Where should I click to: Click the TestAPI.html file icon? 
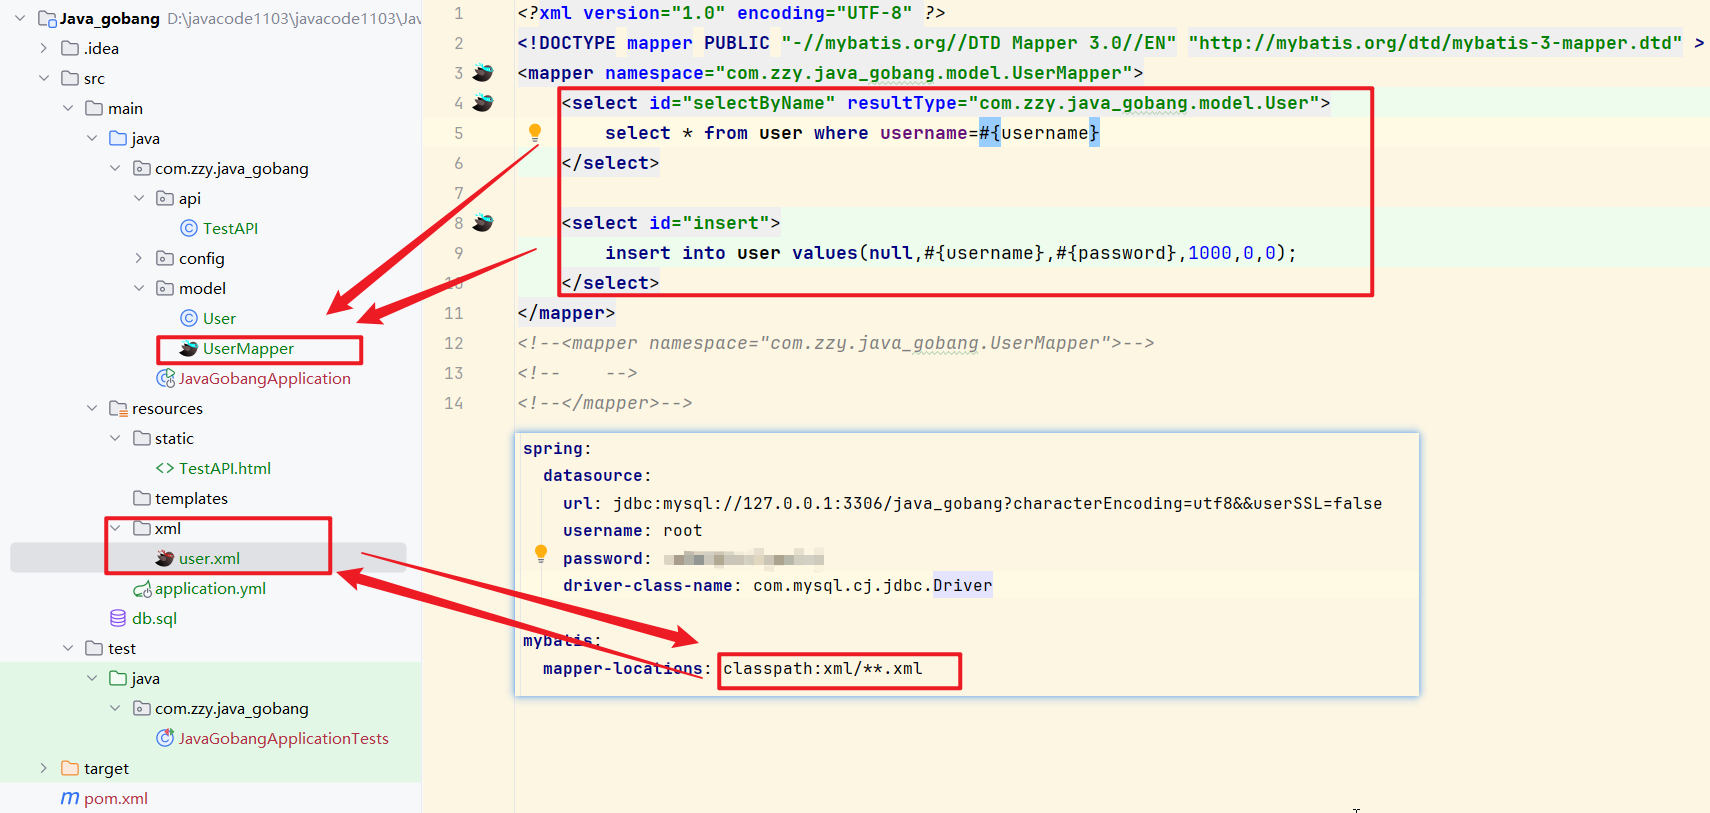click(165, 468)
